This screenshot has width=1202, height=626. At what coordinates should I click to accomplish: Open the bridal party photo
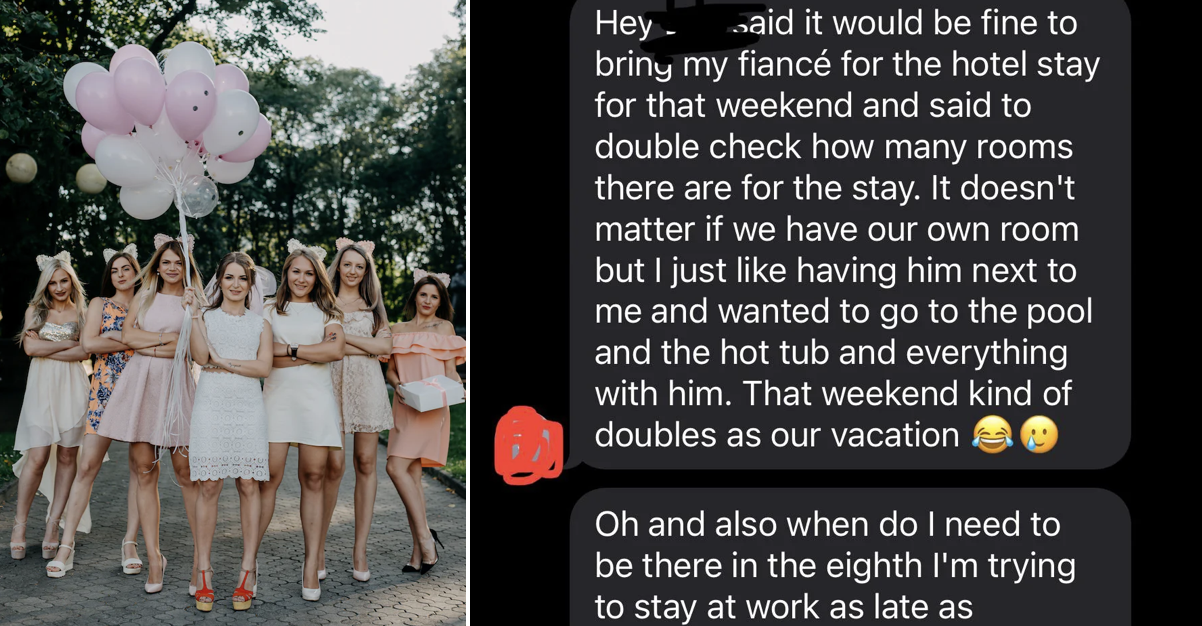point(233,313)
